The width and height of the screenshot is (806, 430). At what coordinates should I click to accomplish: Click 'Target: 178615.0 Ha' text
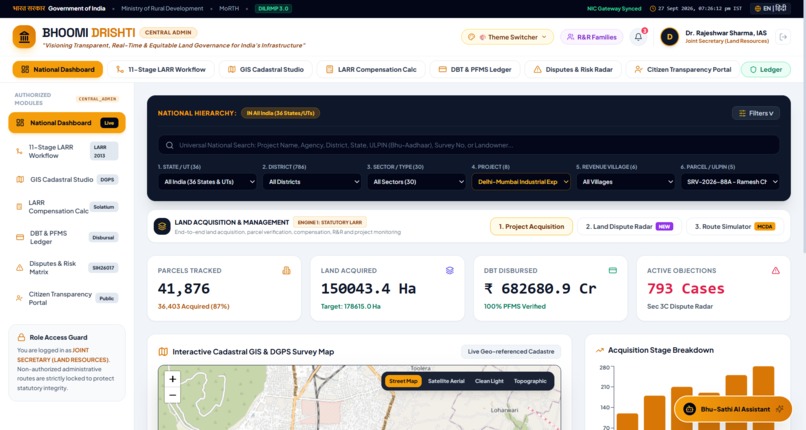351,306
